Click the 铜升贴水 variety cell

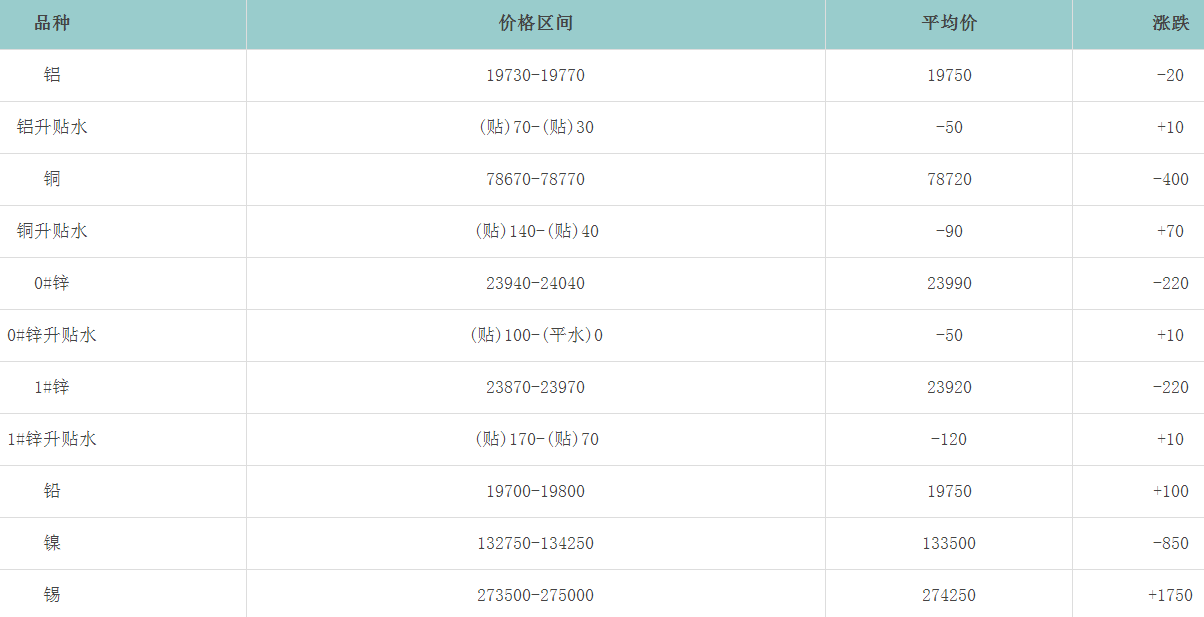tap(52, 231)
